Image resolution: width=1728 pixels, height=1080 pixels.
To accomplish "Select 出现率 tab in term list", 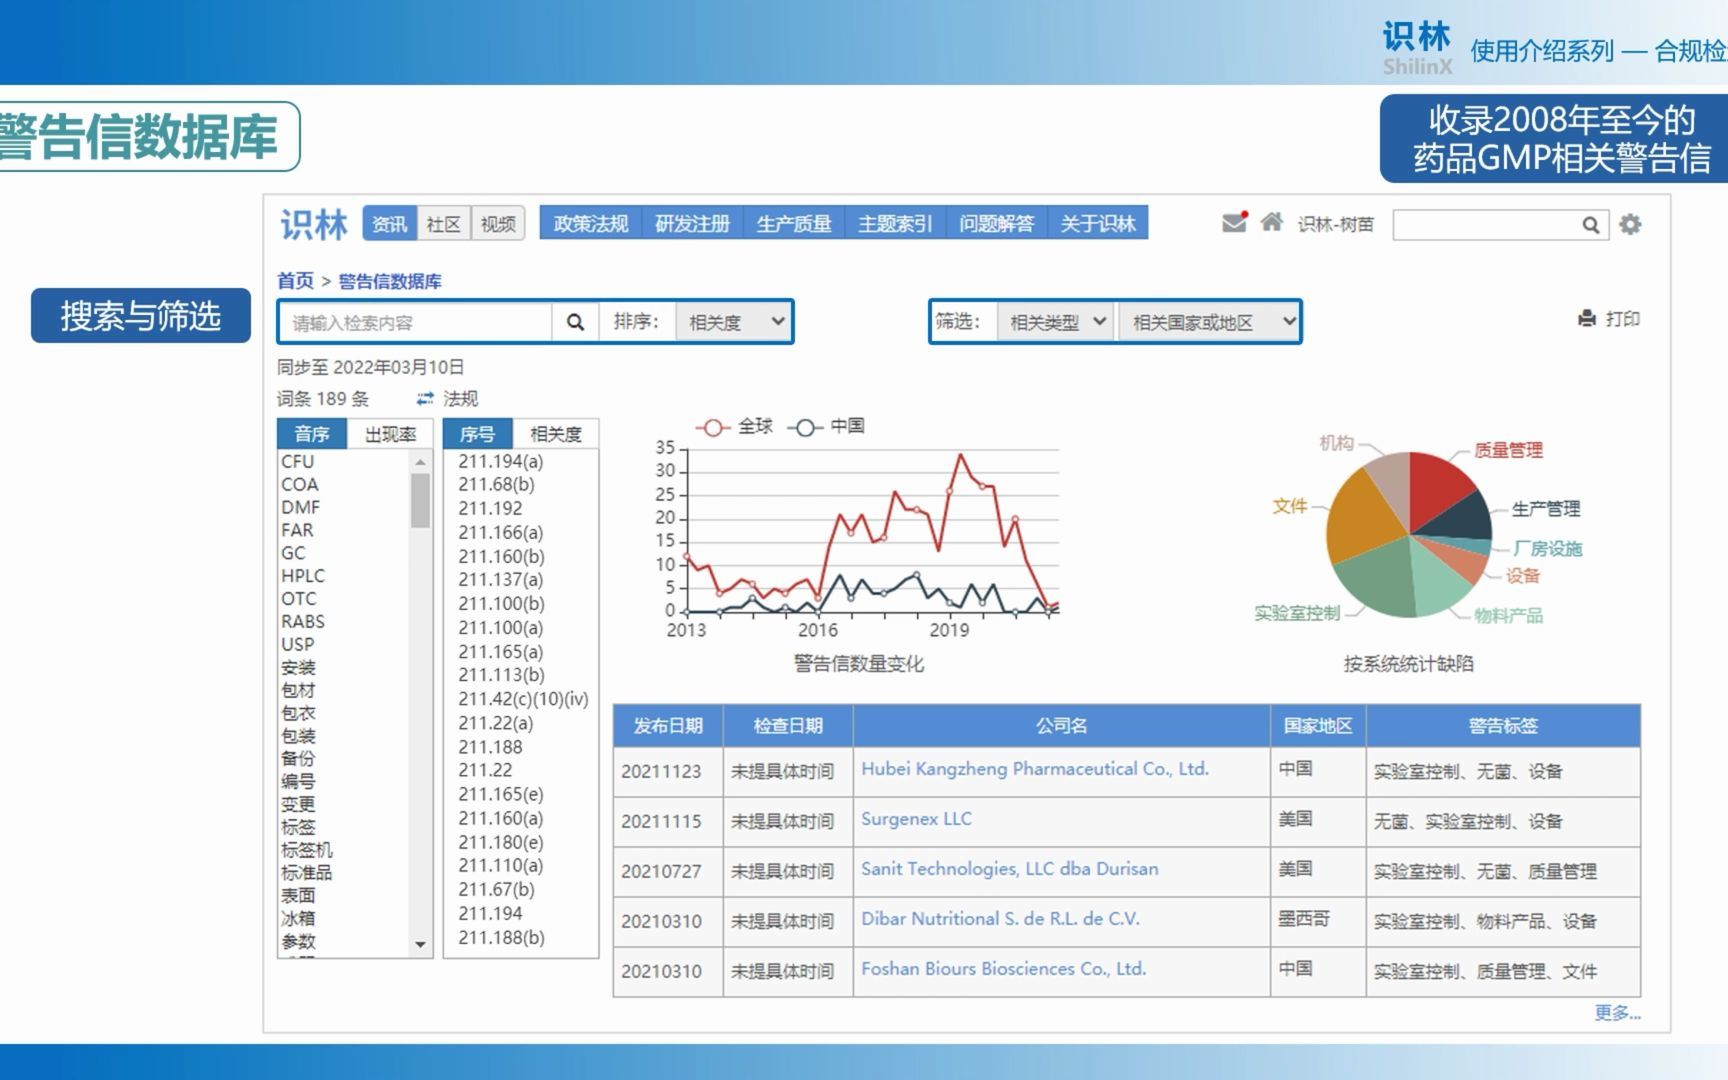I will [x=390, y=434].
